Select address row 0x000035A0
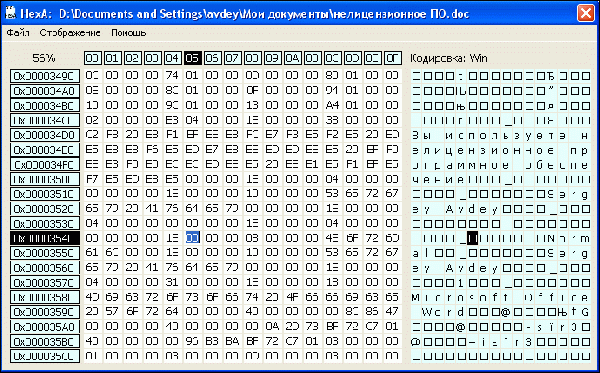This screenshot has width=600, height=373. click(45, 327)
